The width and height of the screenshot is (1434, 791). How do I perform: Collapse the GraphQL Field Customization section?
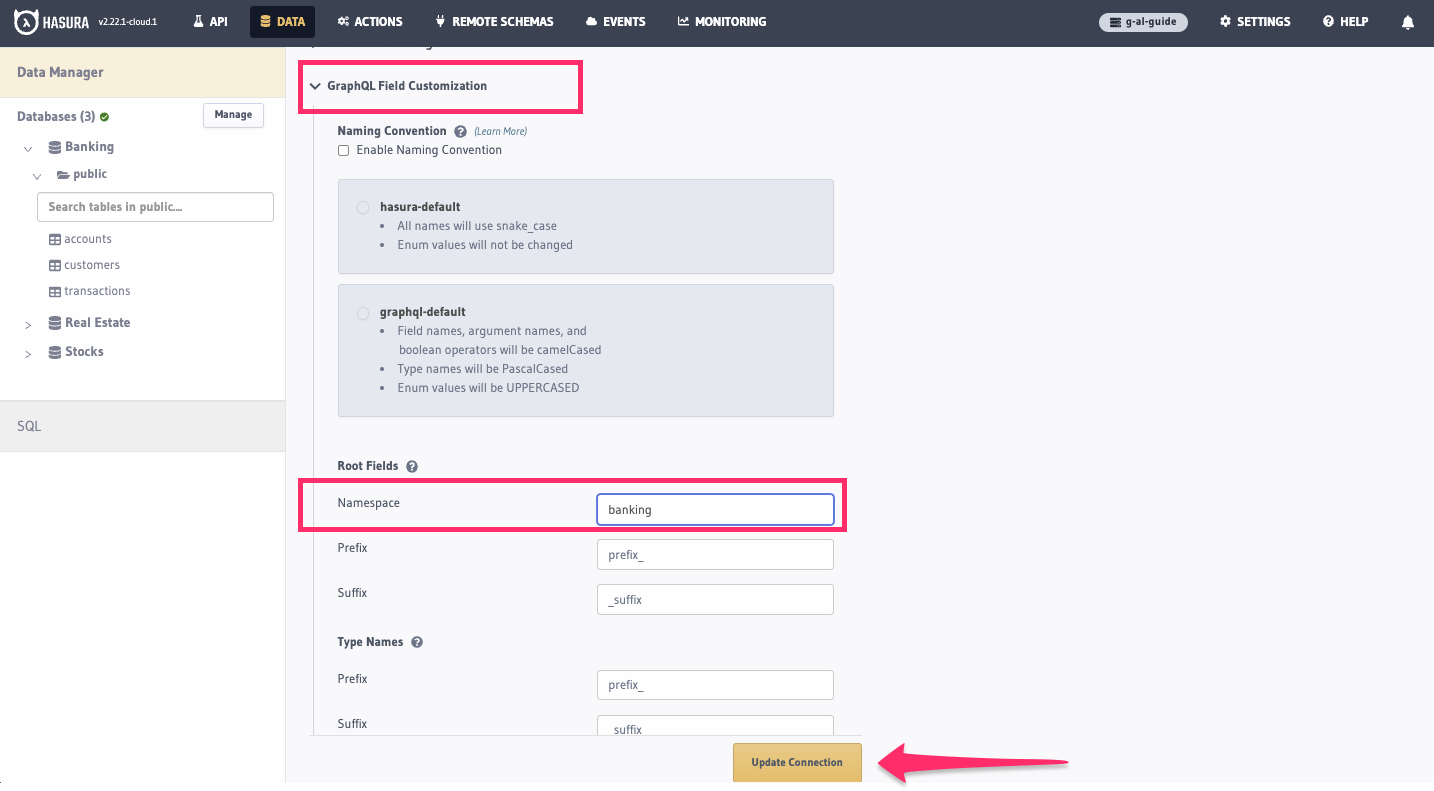point(316,86)
